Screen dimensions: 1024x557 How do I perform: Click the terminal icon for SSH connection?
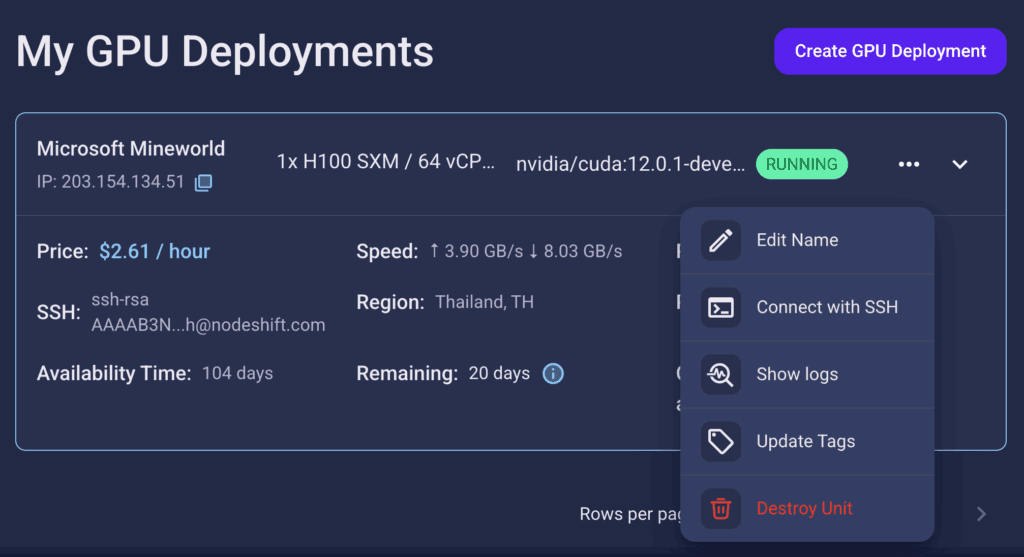(720, 308)
